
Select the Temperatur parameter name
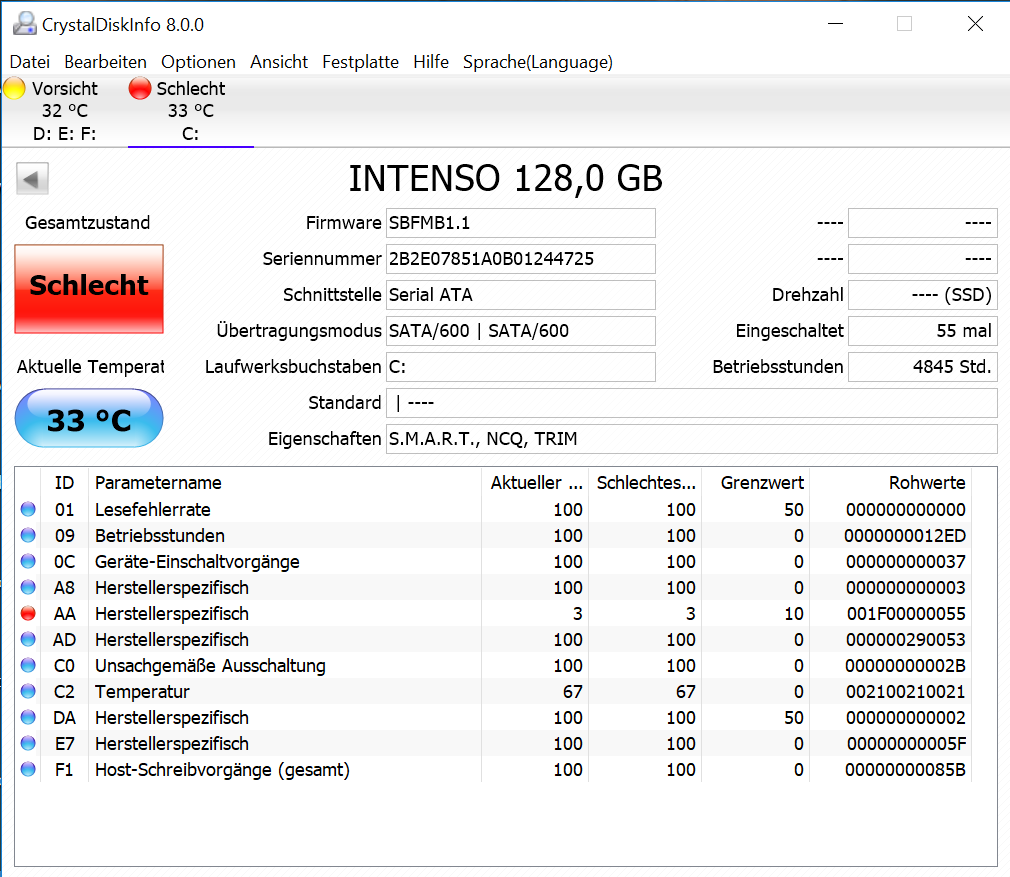pyautogui.click(x=142, y=692)
